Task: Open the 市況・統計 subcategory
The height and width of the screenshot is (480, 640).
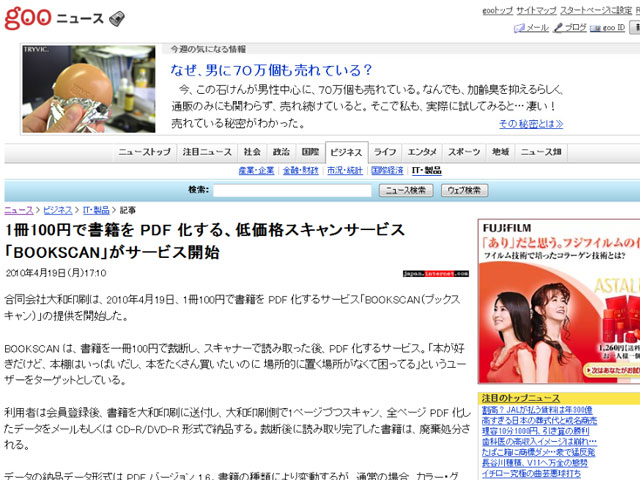Action: [345, 171]
